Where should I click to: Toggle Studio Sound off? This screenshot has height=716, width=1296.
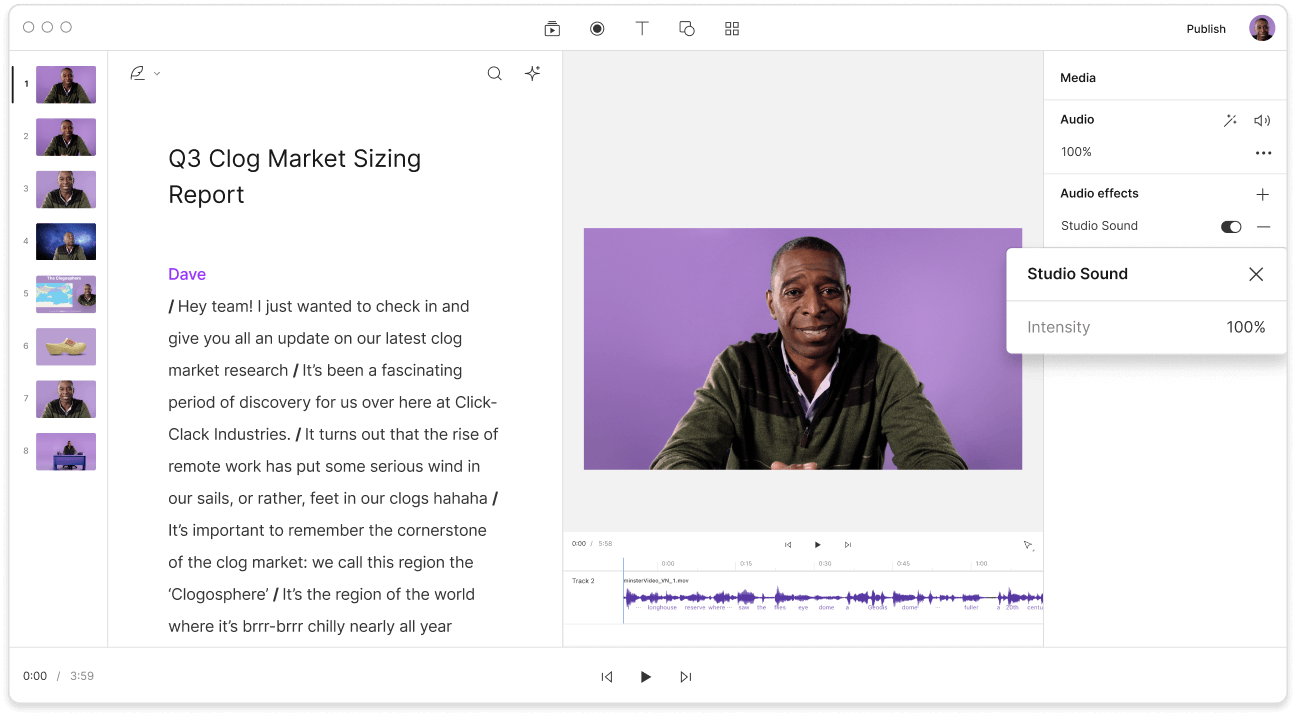[x=1230, y=226]
